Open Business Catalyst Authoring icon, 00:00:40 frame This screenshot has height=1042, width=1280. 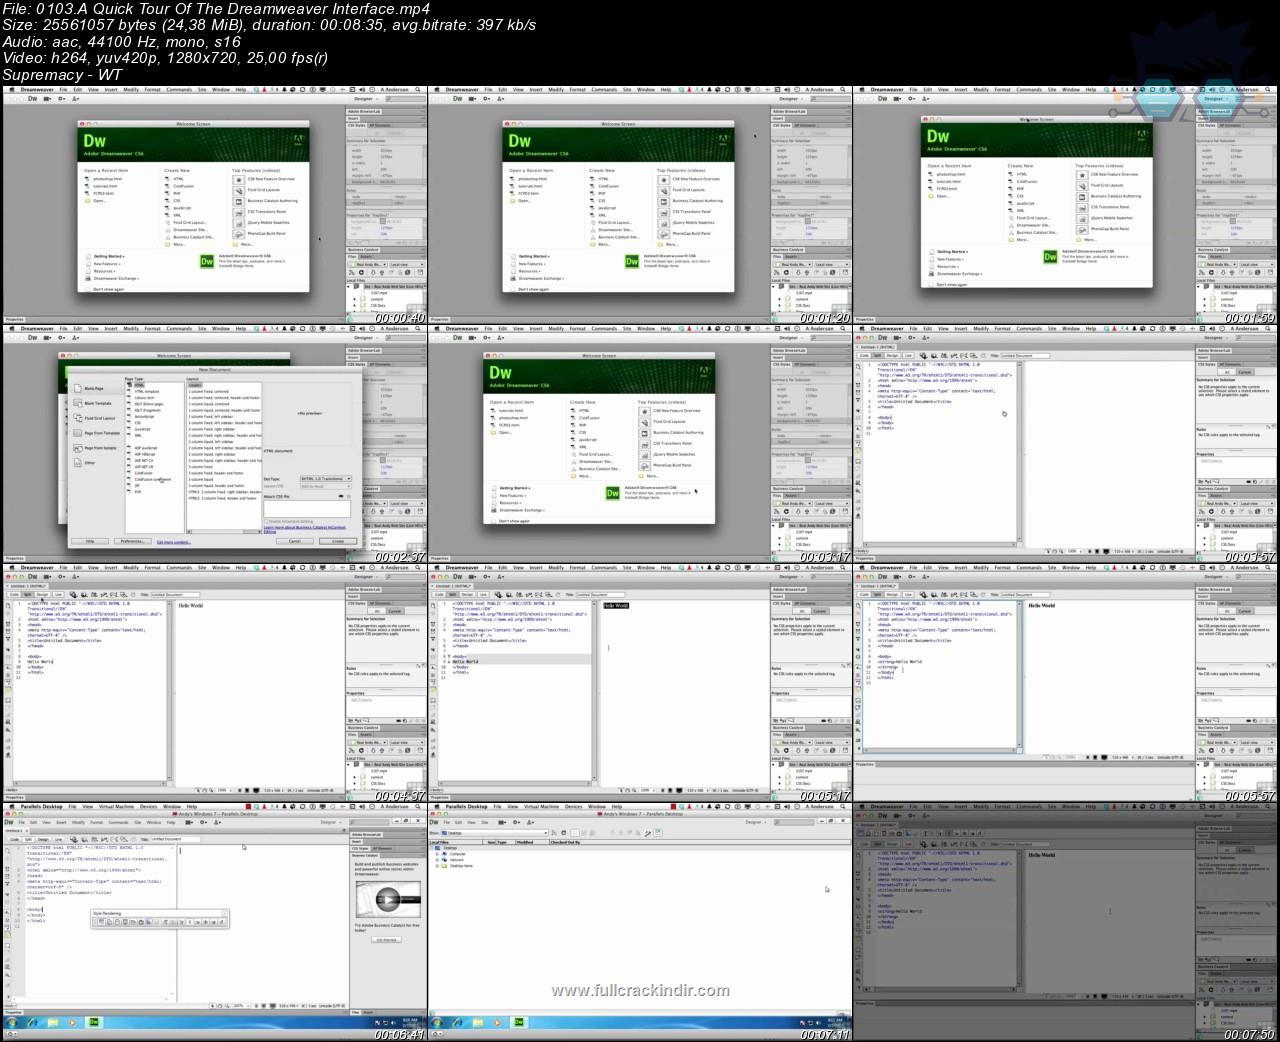[238, 202]
